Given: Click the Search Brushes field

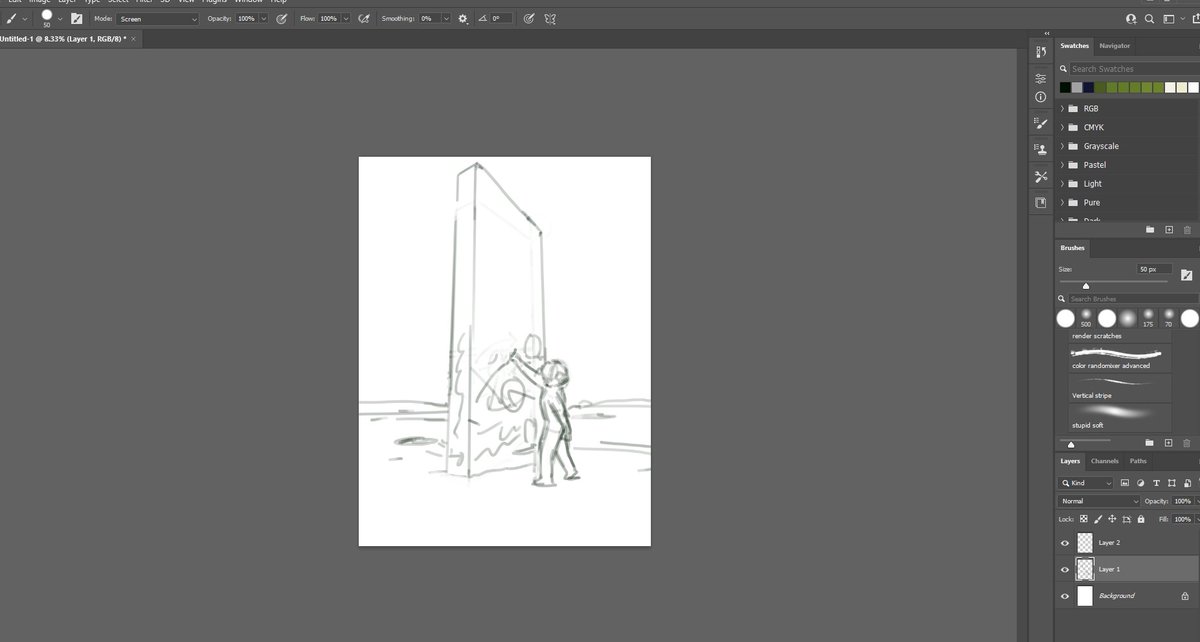Looking at the screenshot, I should point(1132,299).
